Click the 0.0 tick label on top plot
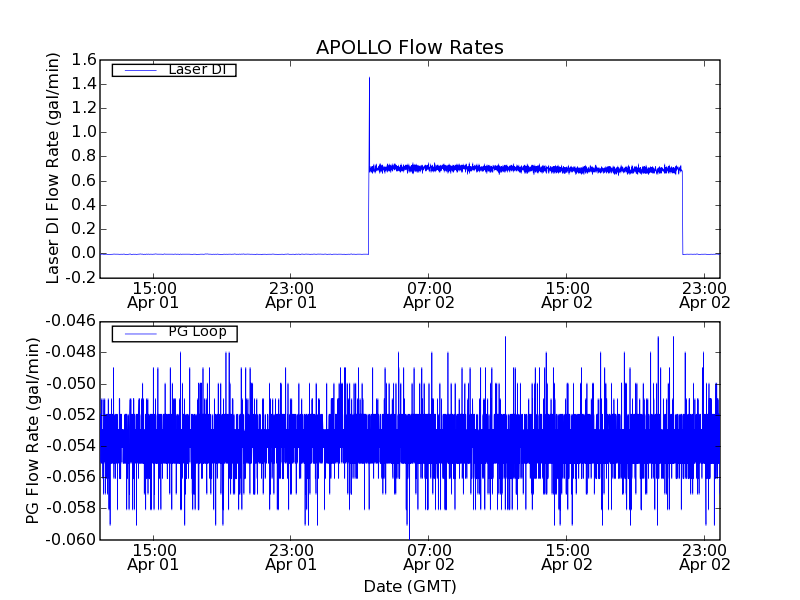800x600 pixels. [x=83, y=253]
